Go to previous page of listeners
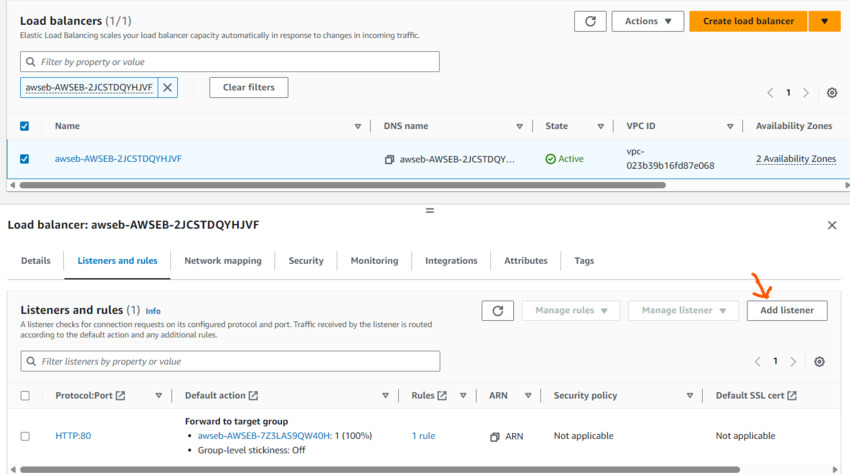The height and width of the screenshot is (474, 850). click(x=757, y=362)
